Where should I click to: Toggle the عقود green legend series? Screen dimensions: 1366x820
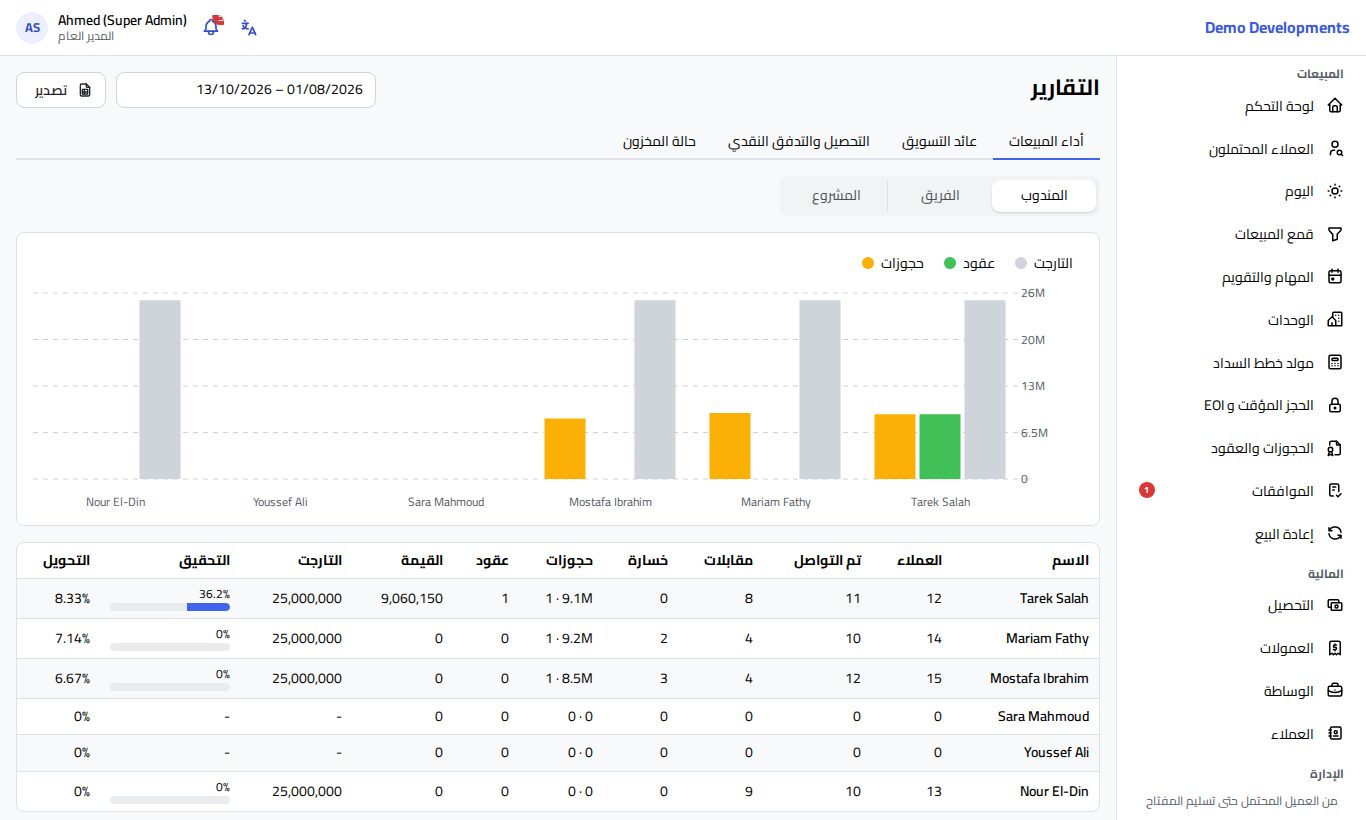tap(969, 263)
